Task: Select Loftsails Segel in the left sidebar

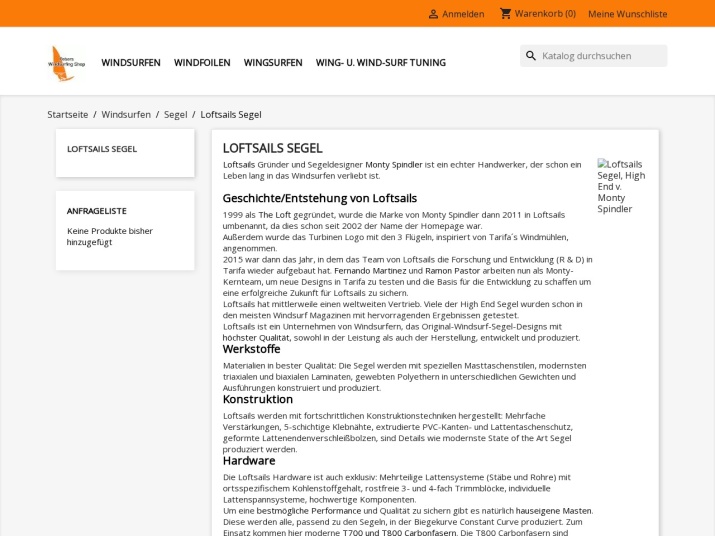Action: 102,149
